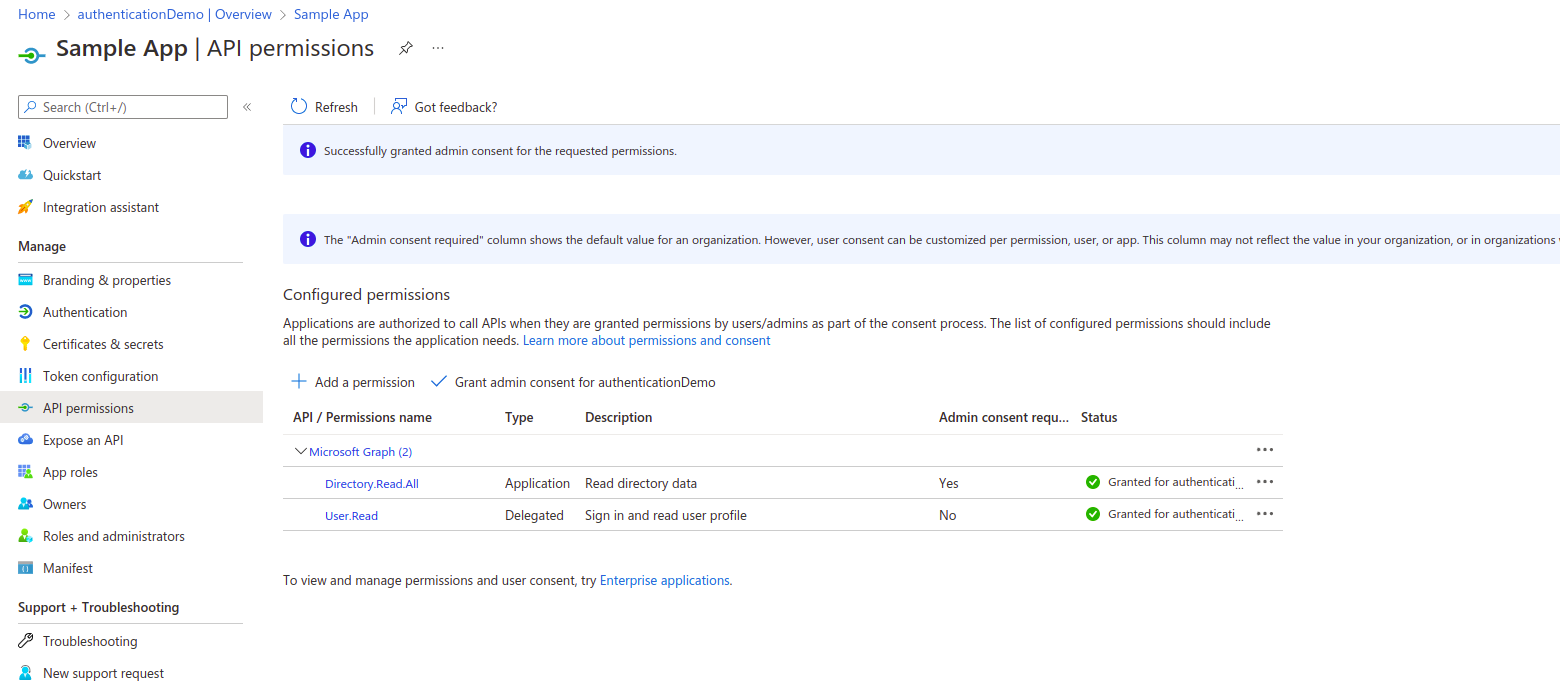Click the pin icon beside the page title
This screenshot has height=693, width=1560.
pos(405,48)
